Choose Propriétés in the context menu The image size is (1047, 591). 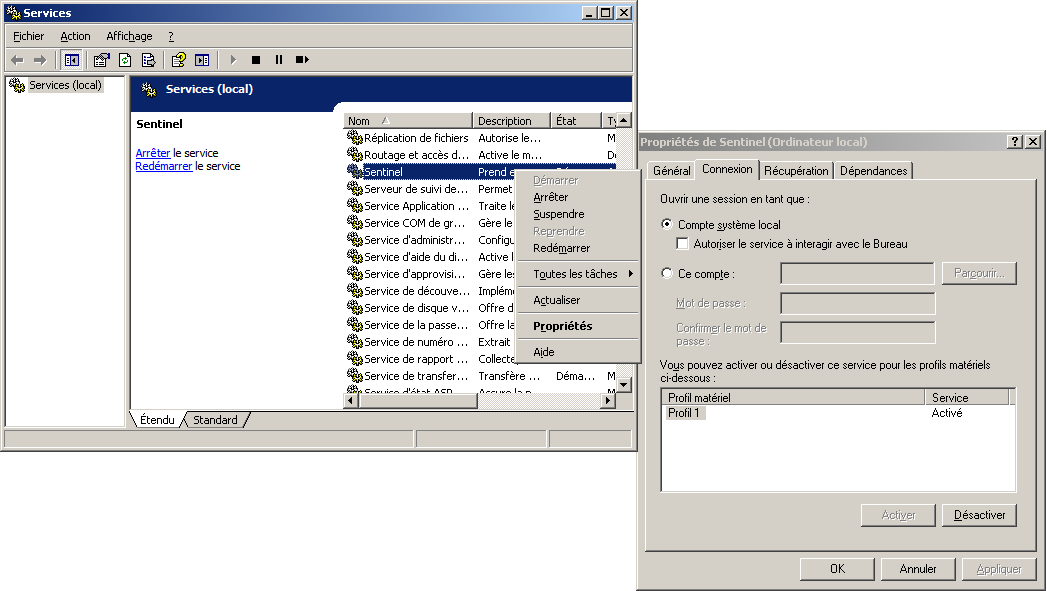pyautogui.click(x=578, y=326)
